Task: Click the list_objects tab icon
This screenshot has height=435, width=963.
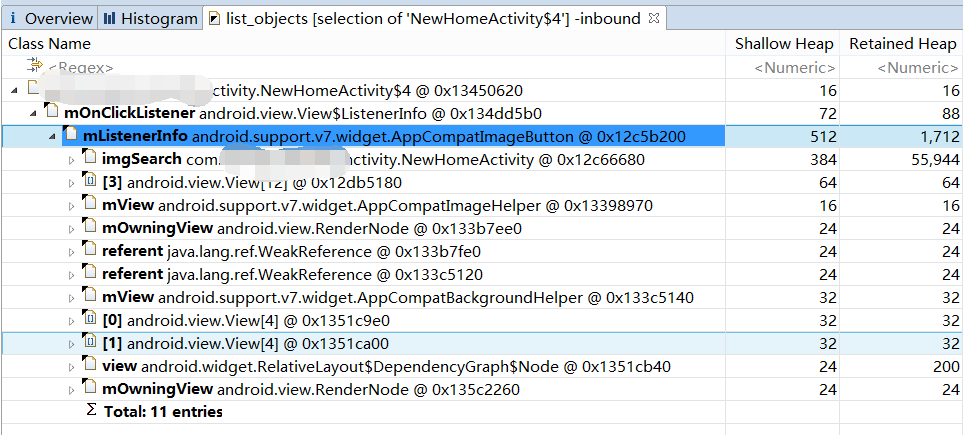Action: [215, 18]
